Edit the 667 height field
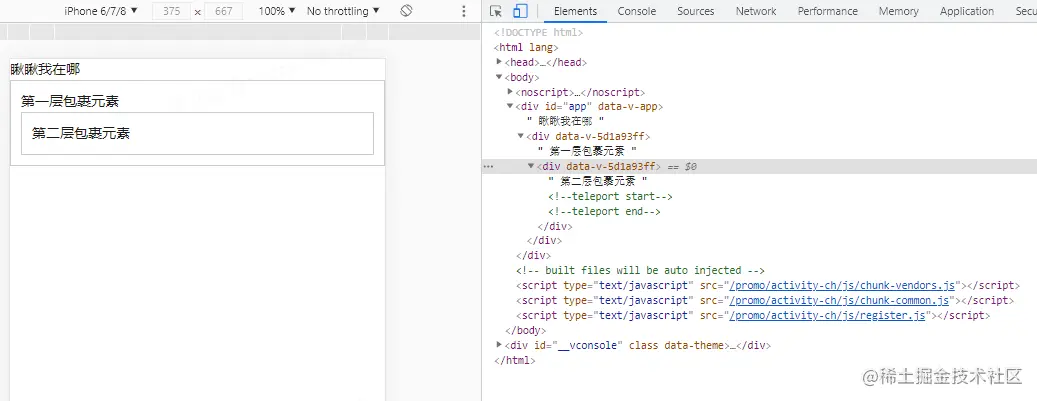Viewport: 1037px width, 401px height. click(x=224, y=11)
